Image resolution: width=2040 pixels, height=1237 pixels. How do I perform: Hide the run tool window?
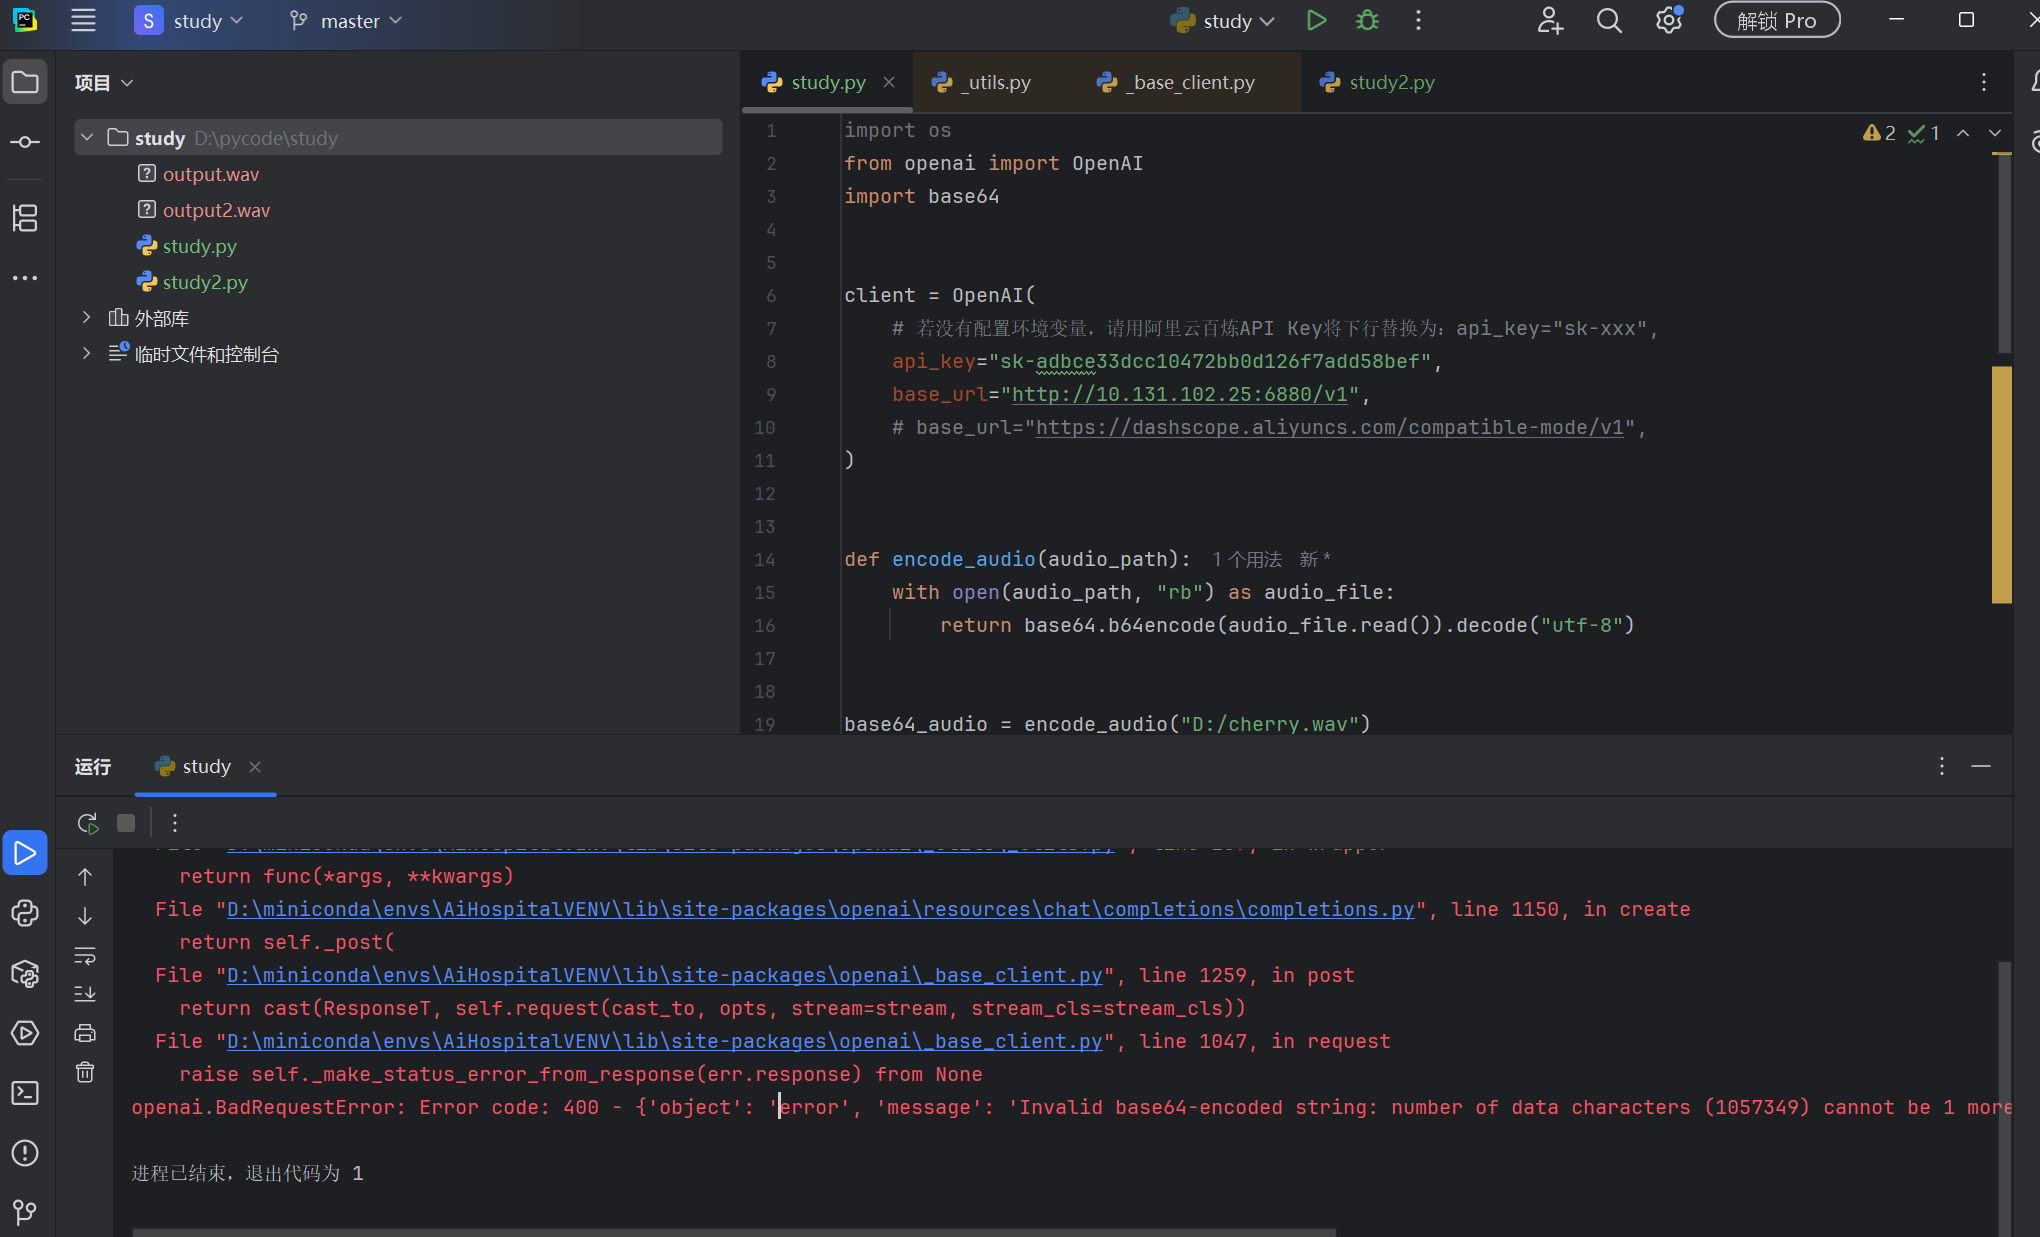1981,766
